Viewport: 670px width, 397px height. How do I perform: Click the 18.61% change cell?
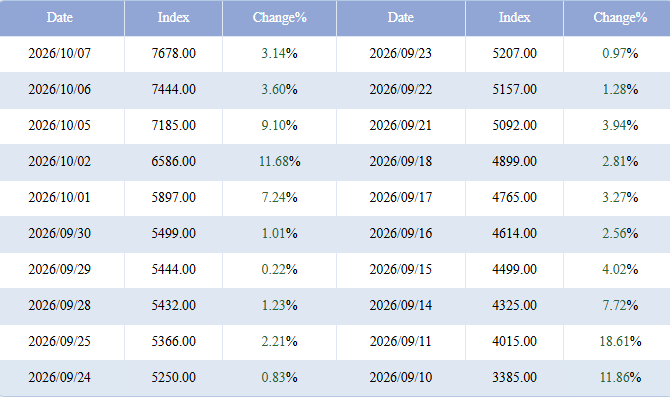(620, 341)
